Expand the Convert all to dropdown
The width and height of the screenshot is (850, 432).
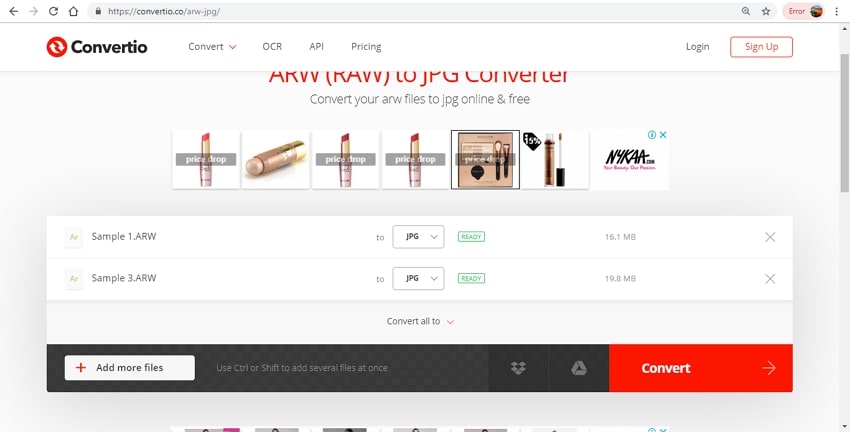pyautogui.click(x=420, y=321)
